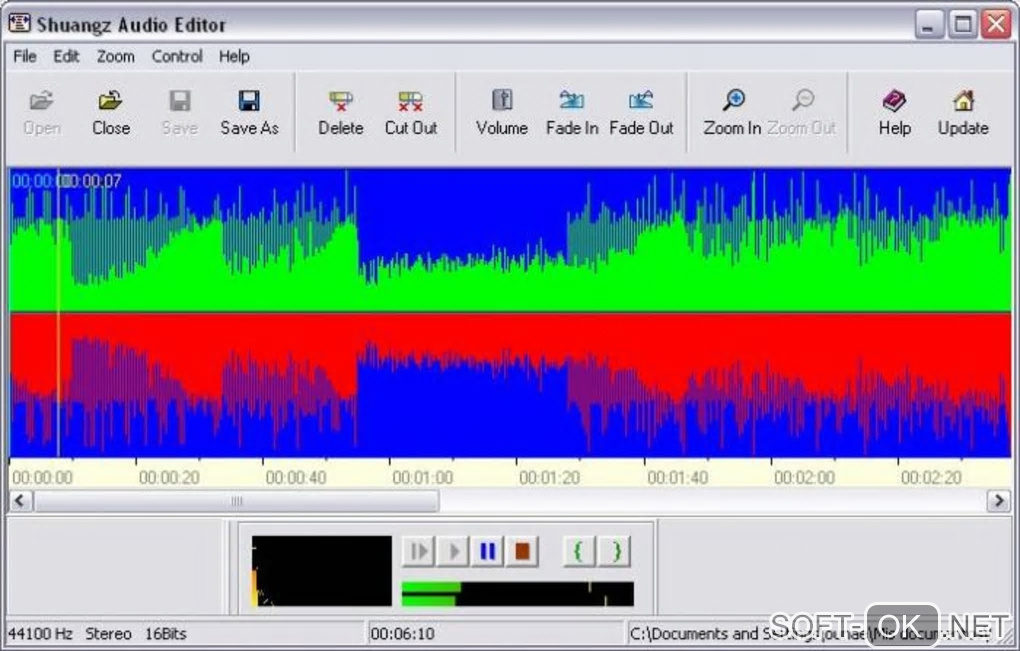Click the 00:01:40 timeline ruler mark
1020x651 pixels.
tap(677, 477)
